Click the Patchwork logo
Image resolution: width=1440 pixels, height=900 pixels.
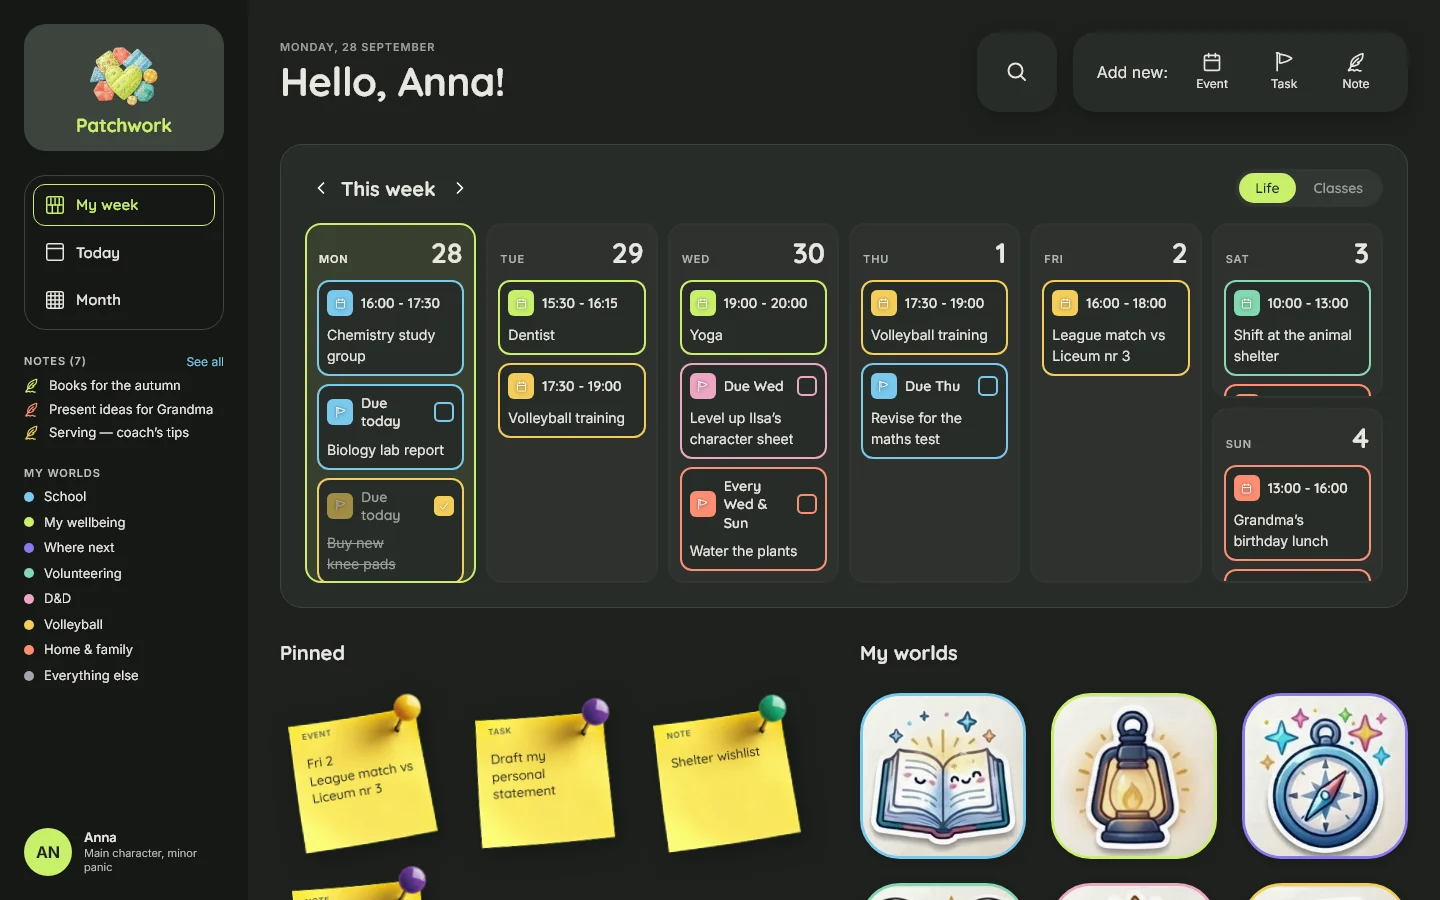pyautogui.click(x=124, y=88)
